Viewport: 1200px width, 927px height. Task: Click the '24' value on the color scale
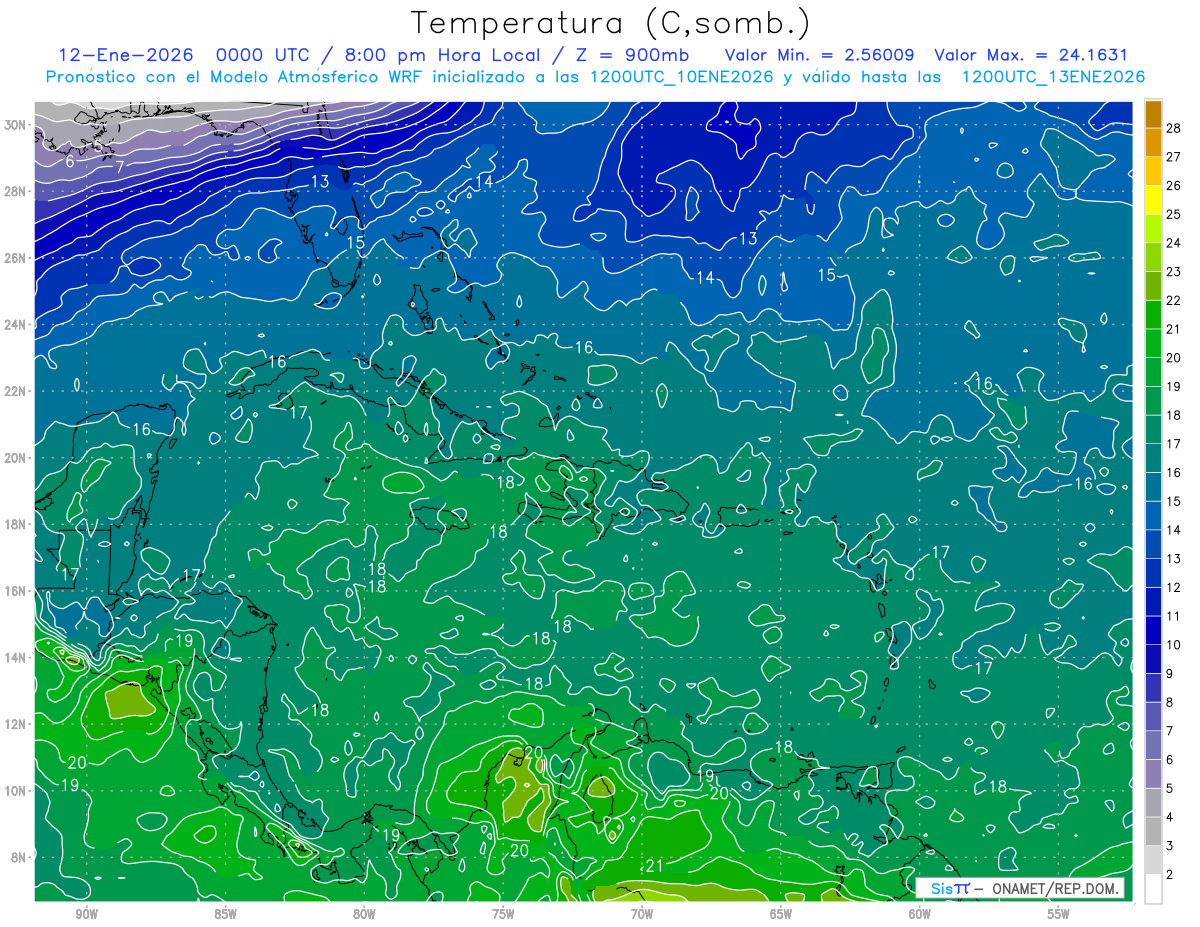[x=1174, y=243]
